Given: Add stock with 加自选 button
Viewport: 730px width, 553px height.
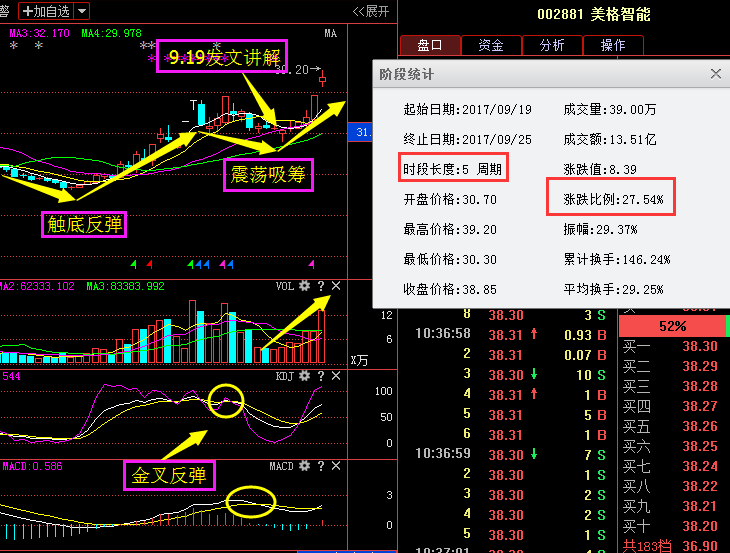Looking at the screenshot, I should pos(46,11).
